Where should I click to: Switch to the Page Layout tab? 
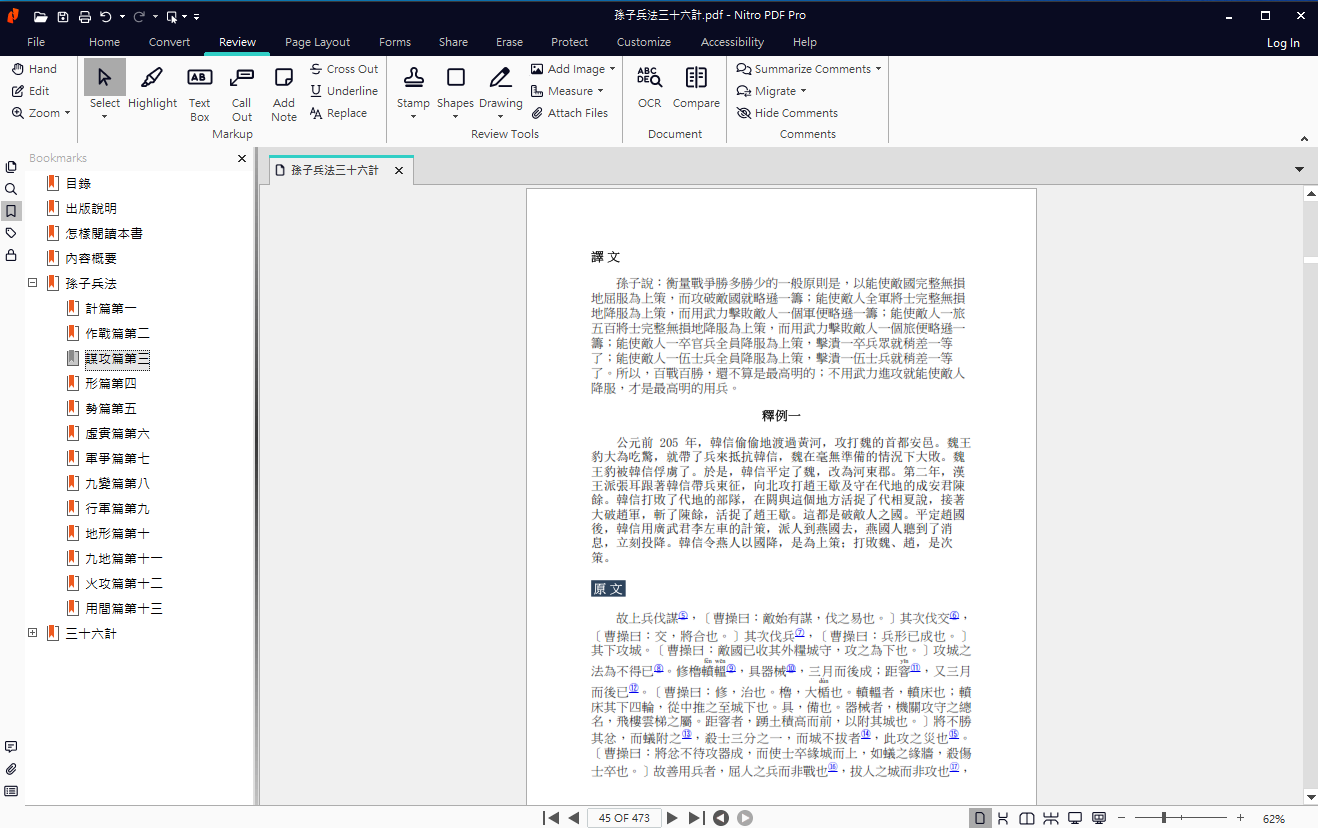(317, 42)
